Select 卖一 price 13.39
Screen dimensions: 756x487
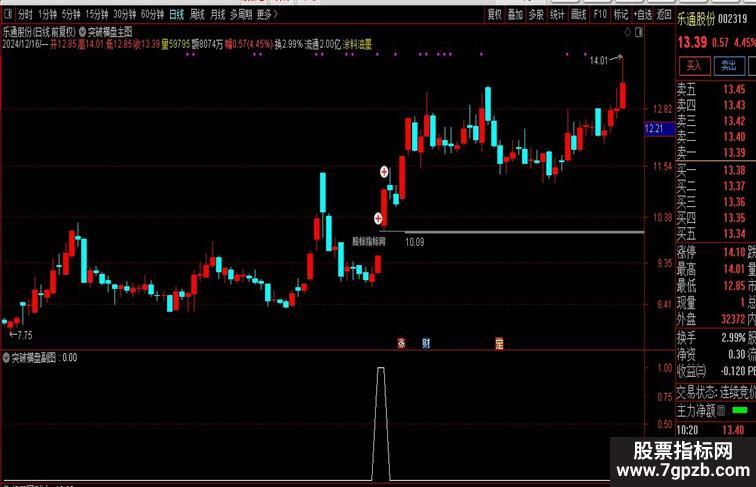coord(734,153)
